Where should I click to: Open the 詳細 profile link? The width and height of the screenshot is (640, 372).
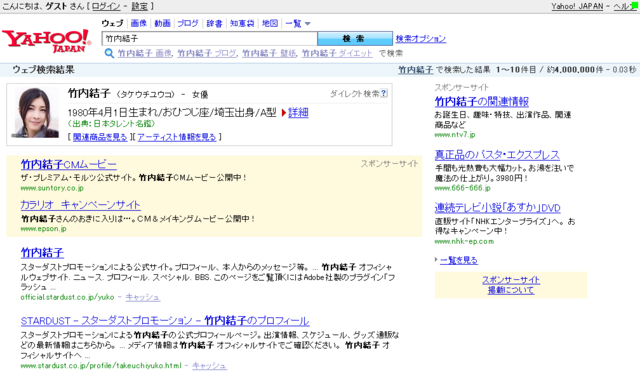pos(298,113)
